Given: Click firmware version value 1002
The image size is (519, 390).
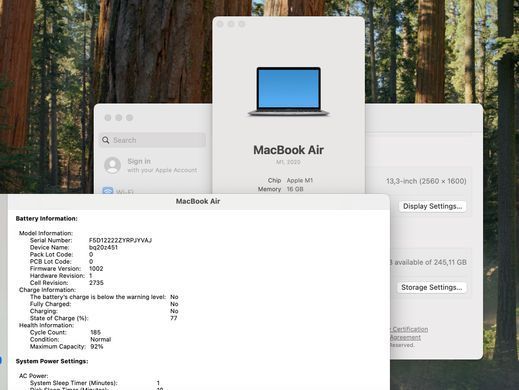Looking at the screenshot, I should click(x=96, y=268).
